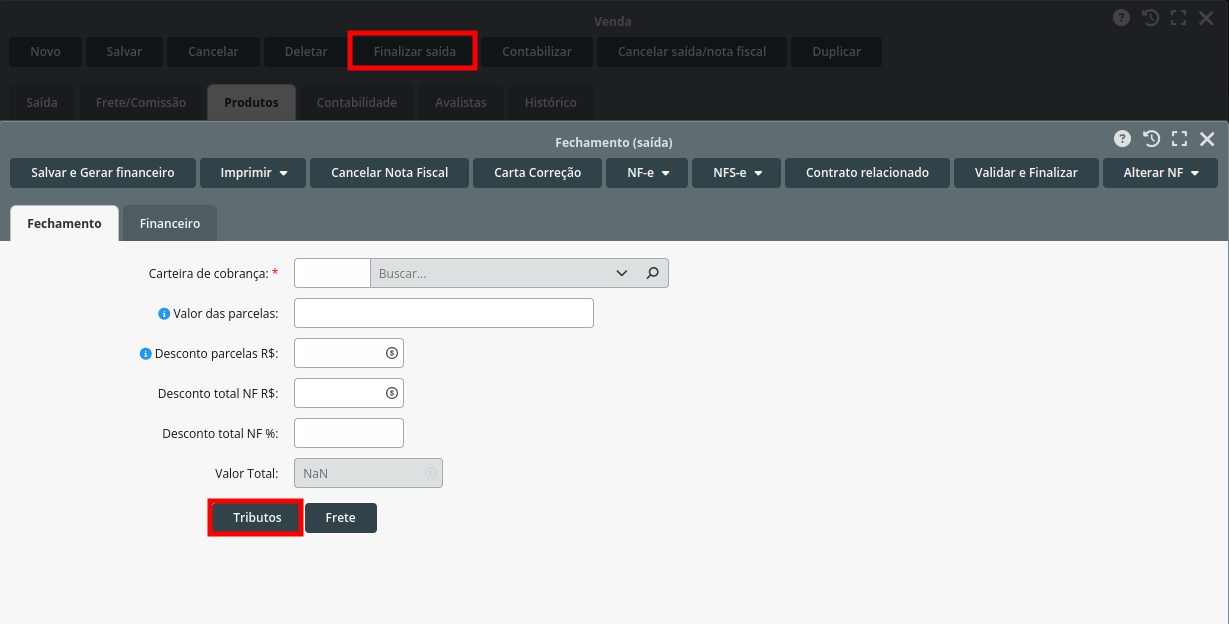Click info icon beside Desconto parcelas R$

click(146, 354)
